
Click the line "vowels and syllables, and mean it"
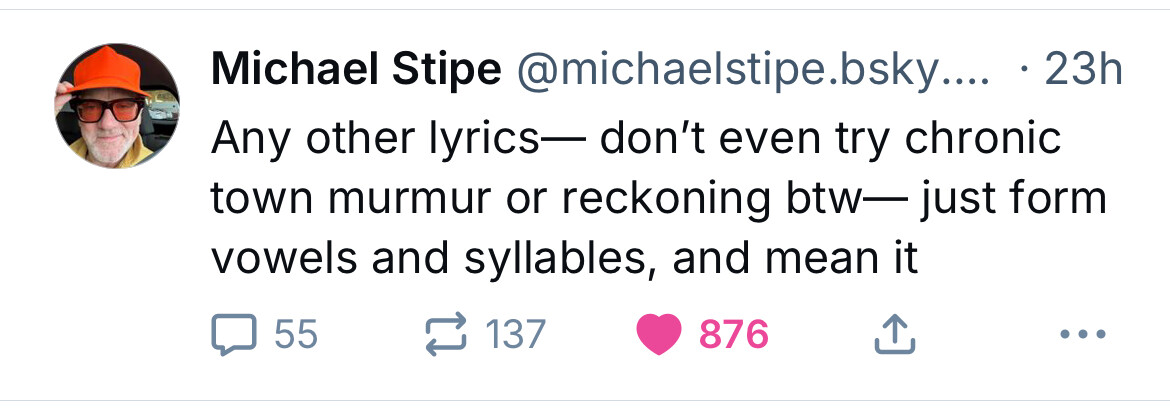coord(564,260)
